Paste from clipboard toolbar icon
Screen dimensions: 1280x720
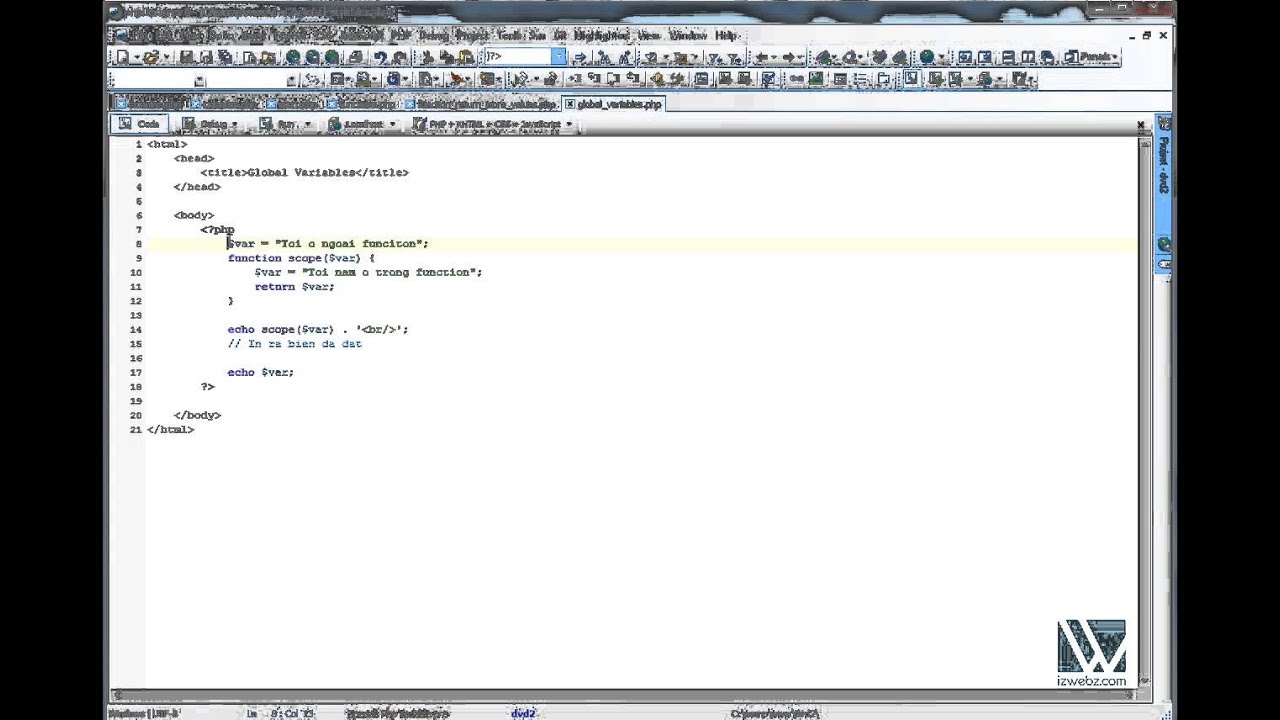click(466, 57)
